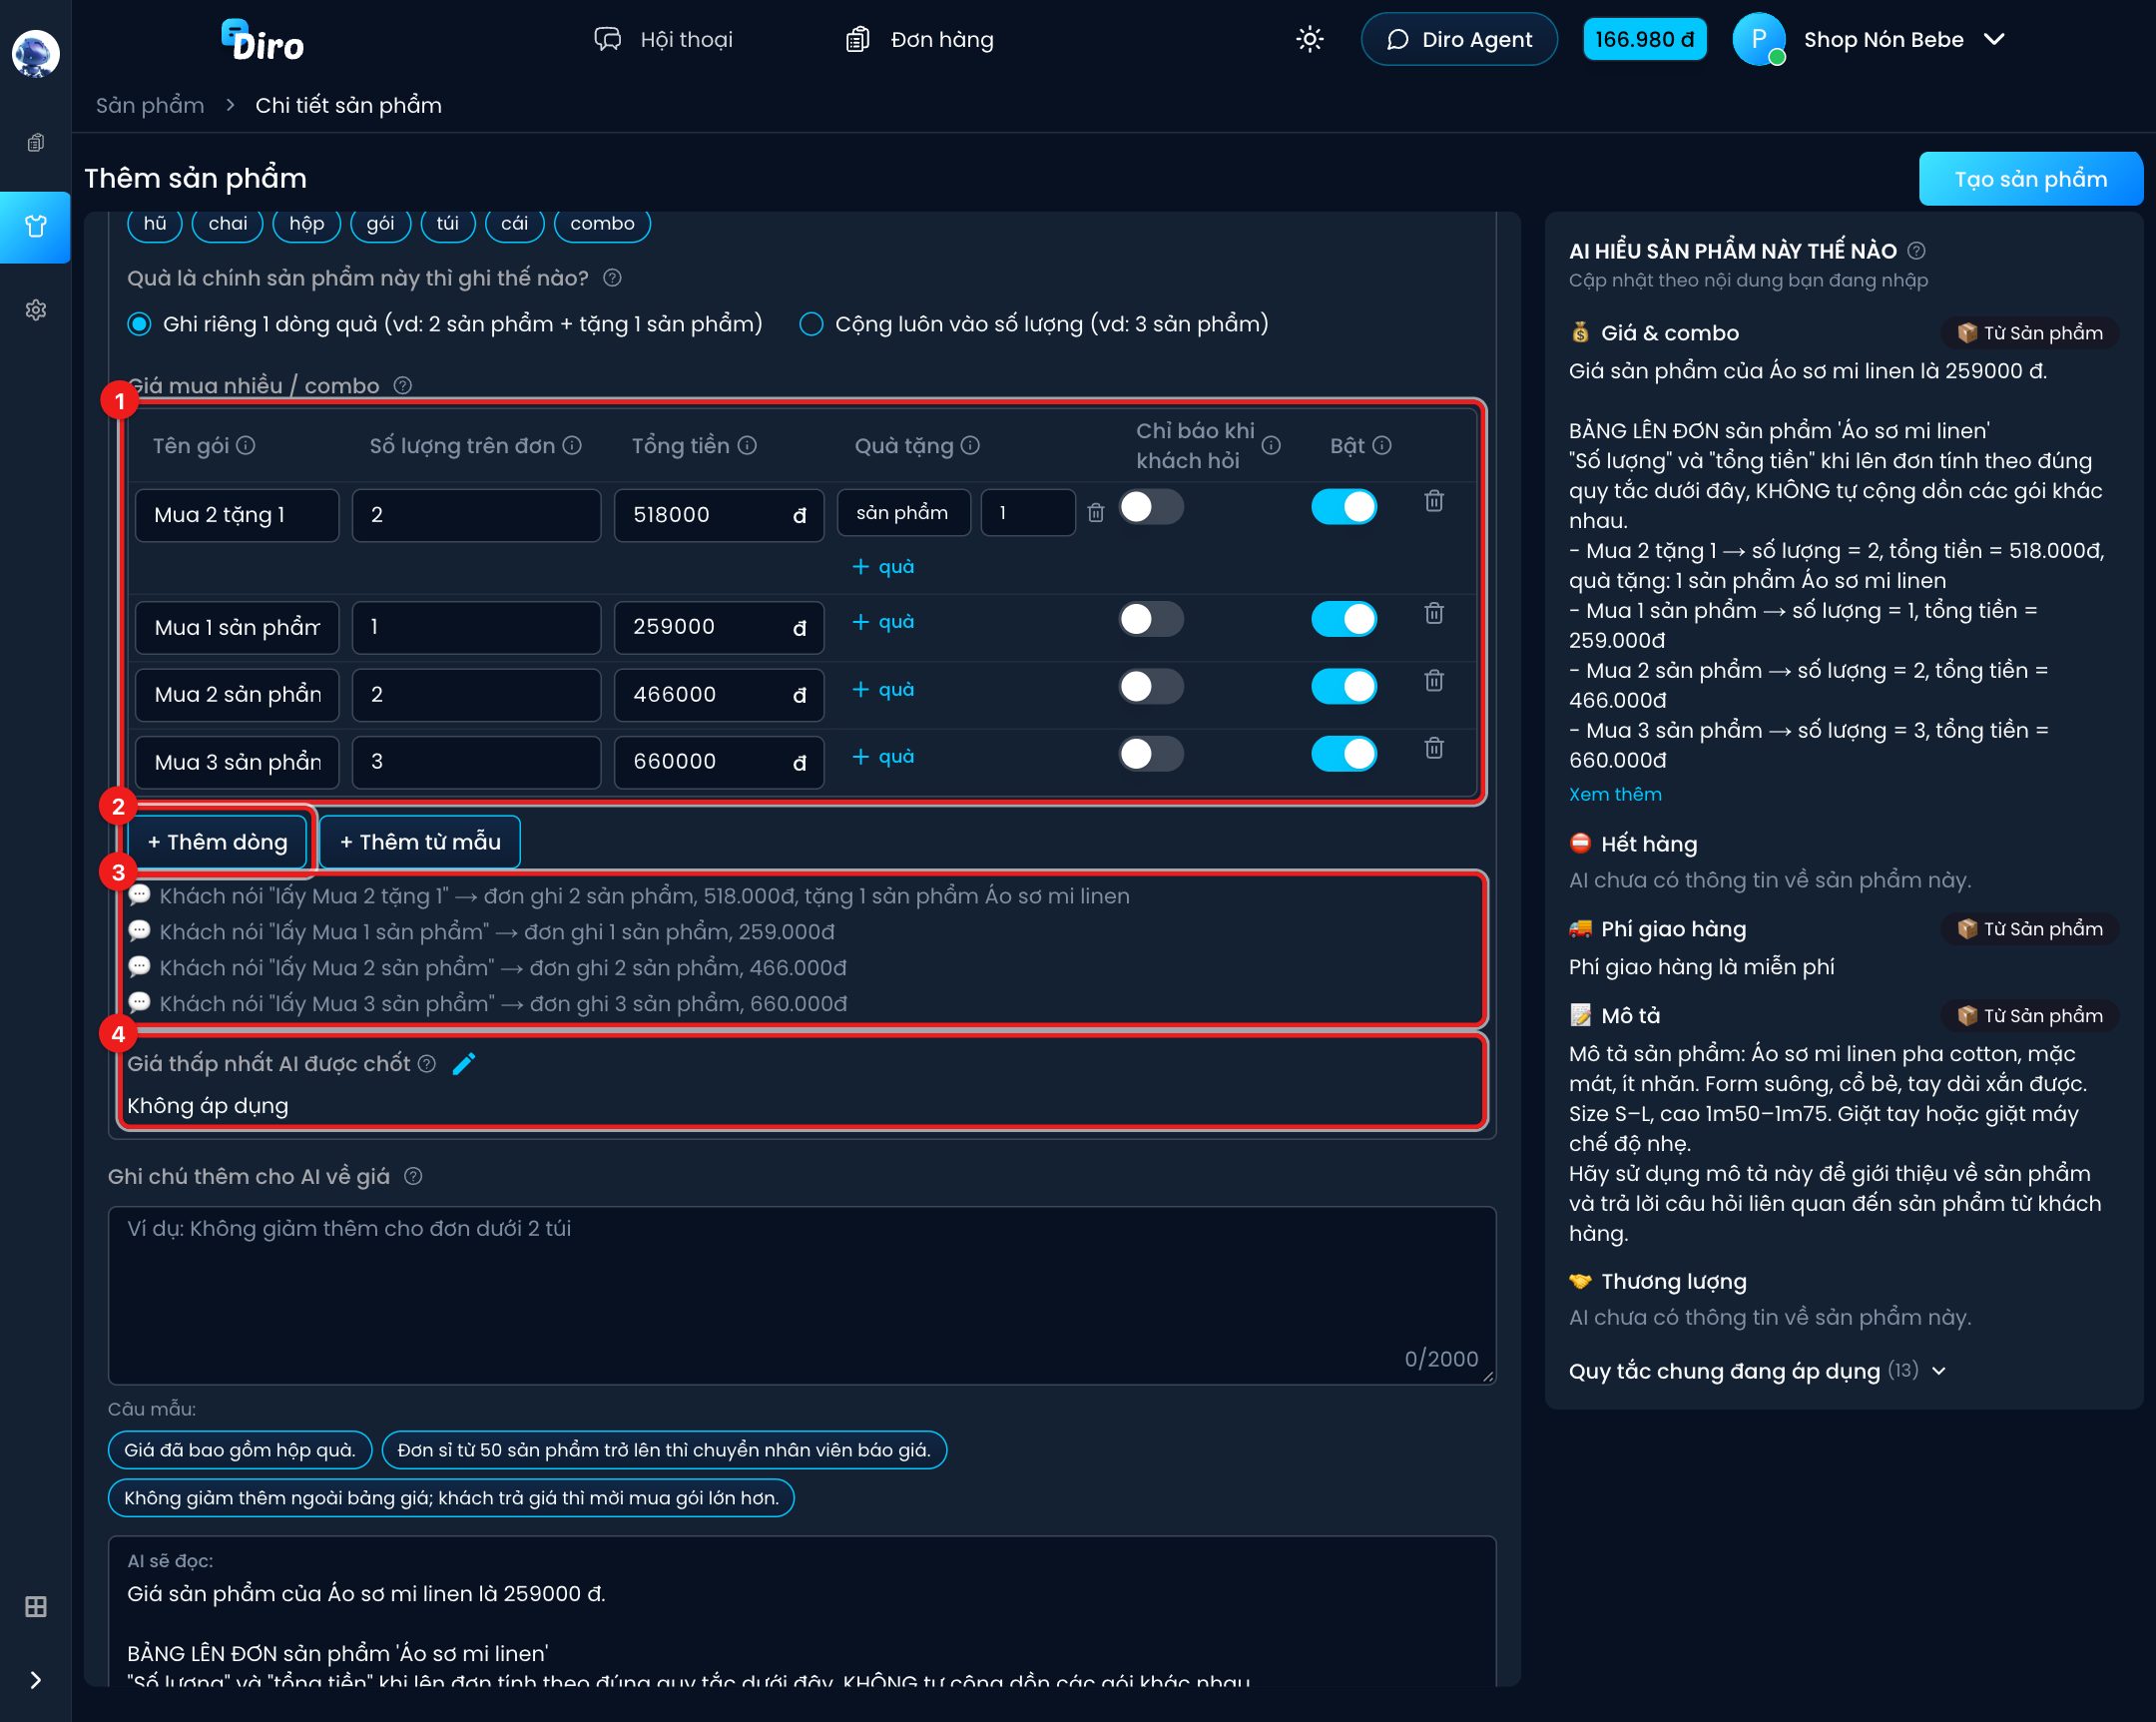Disable Bật toggle for Mua 2 tặng 1
Image resolution: width=2156 pixels, height=1722 pixels.
1343,507
